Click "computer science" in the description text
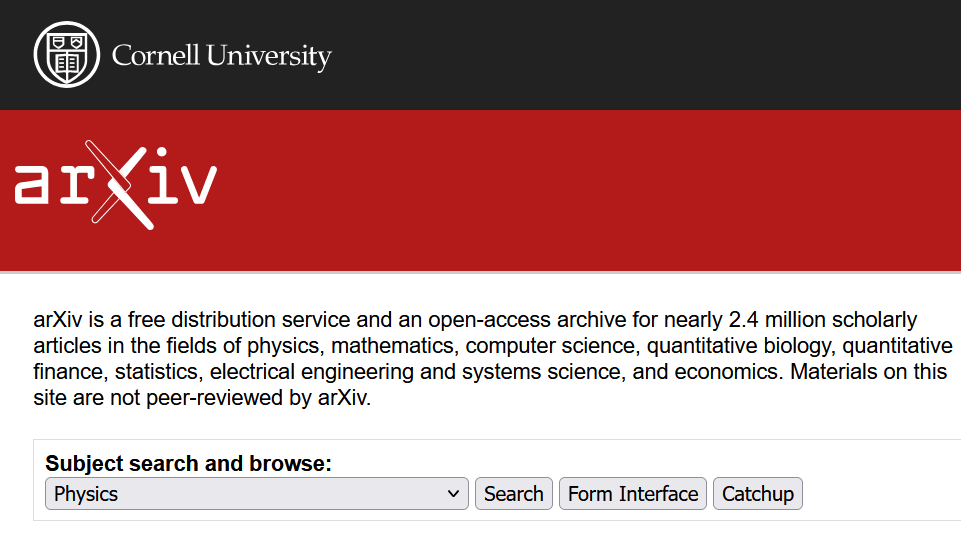Screen dimensions: 961x541 [552, 347]
